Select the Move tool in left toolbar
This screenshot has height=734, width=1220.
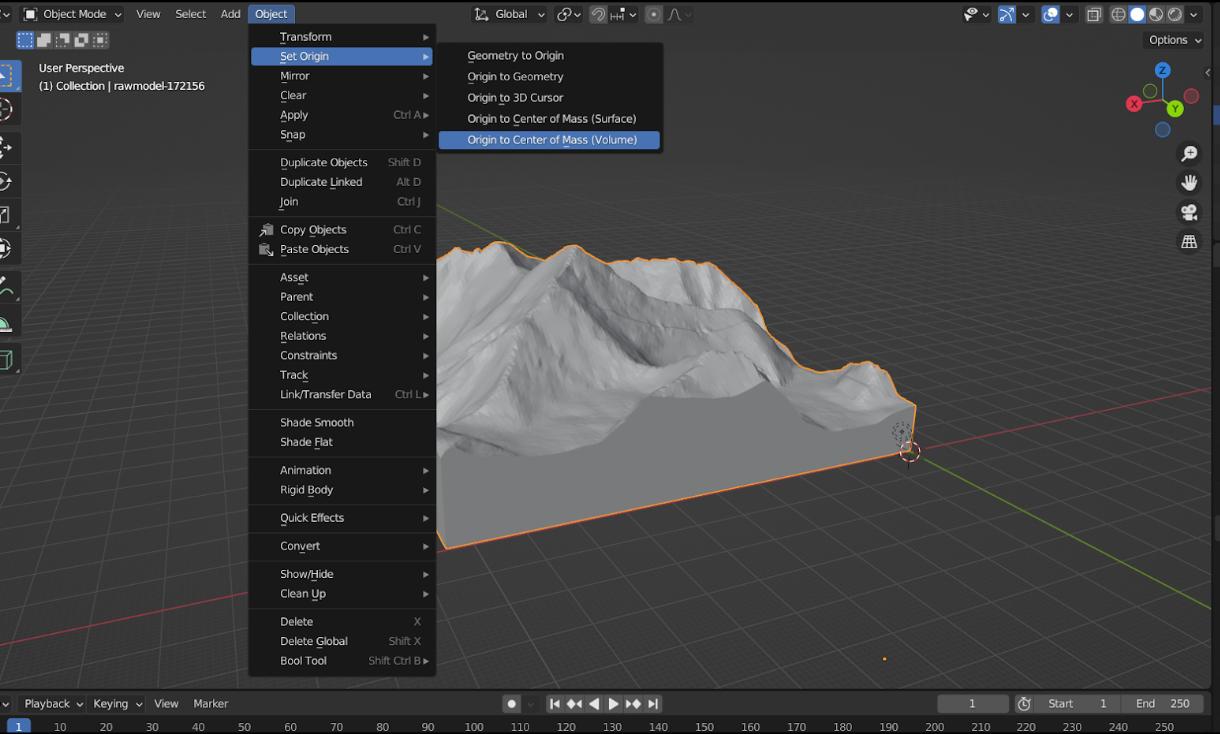[6, 147]
